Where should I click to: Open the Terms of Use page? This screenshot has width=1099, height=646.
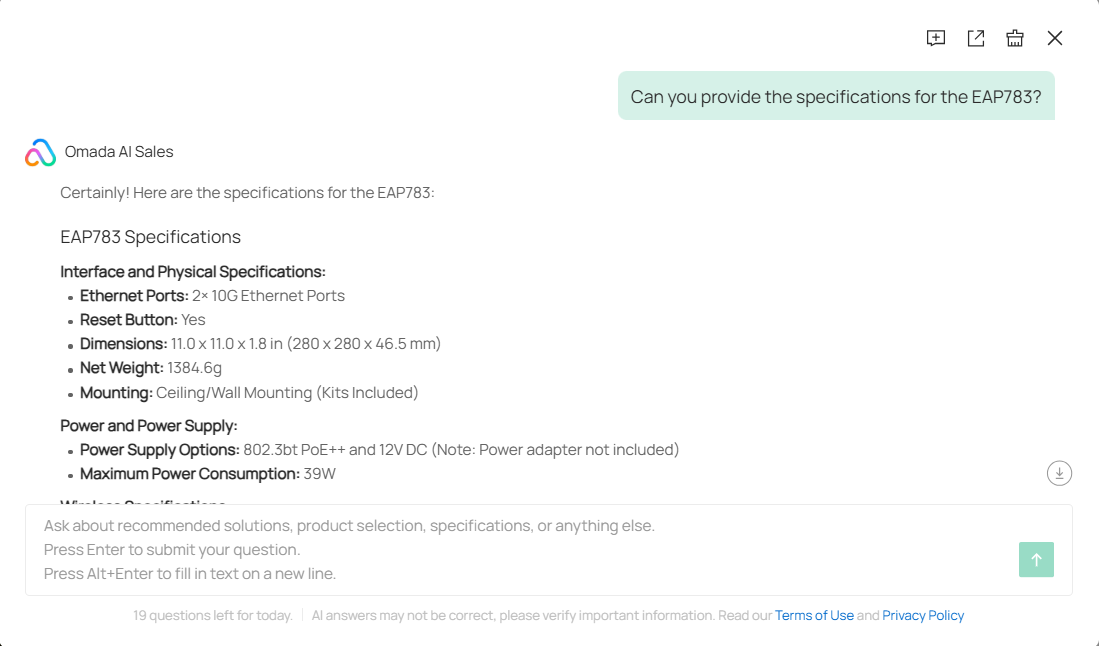[x=815, y=615]
